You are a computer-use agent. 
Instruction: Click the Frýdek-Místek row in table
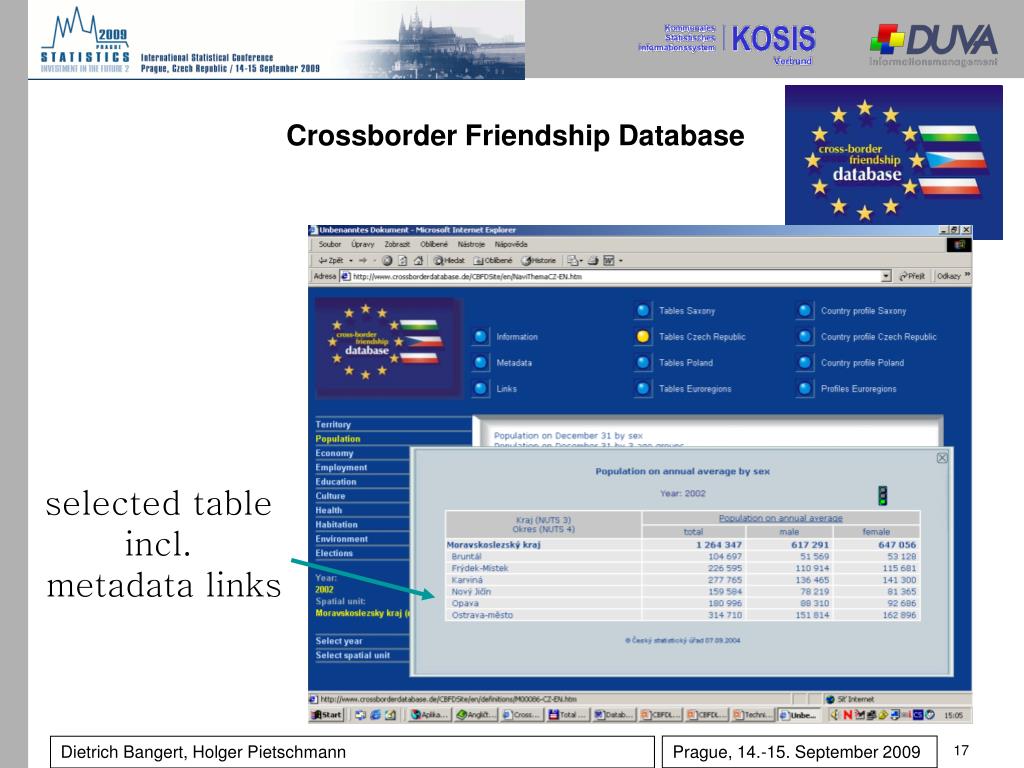click(682, 568)
